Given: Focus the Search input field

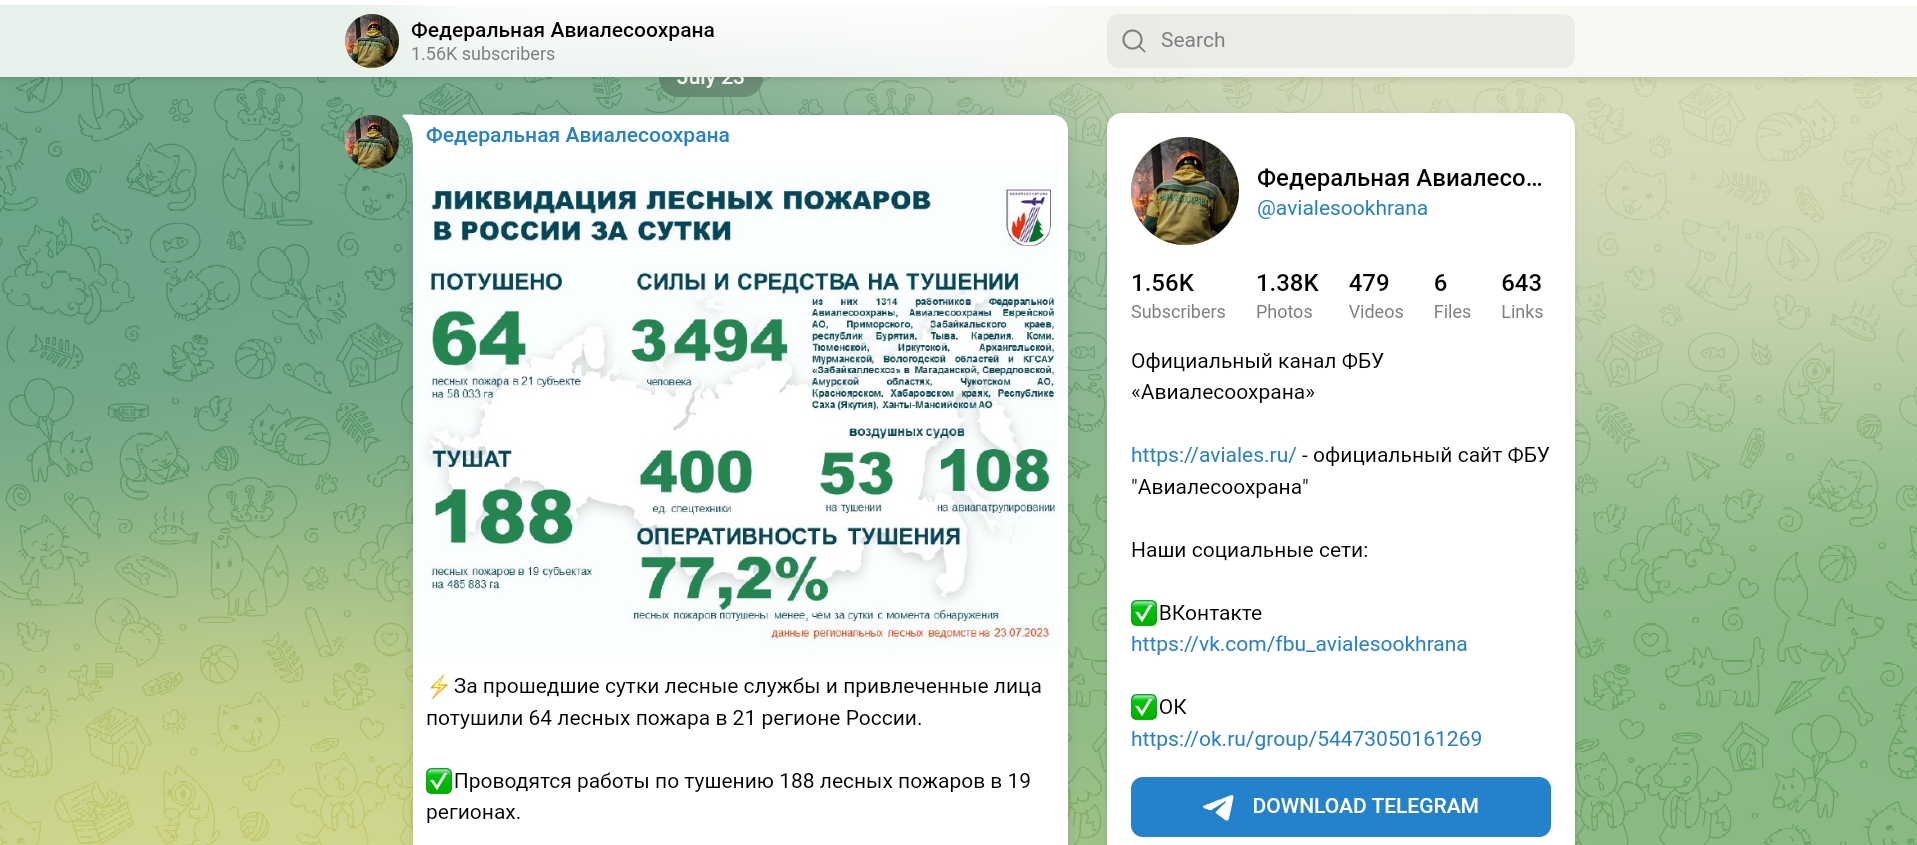Looking at the screenshot, I should [1340, 41].
